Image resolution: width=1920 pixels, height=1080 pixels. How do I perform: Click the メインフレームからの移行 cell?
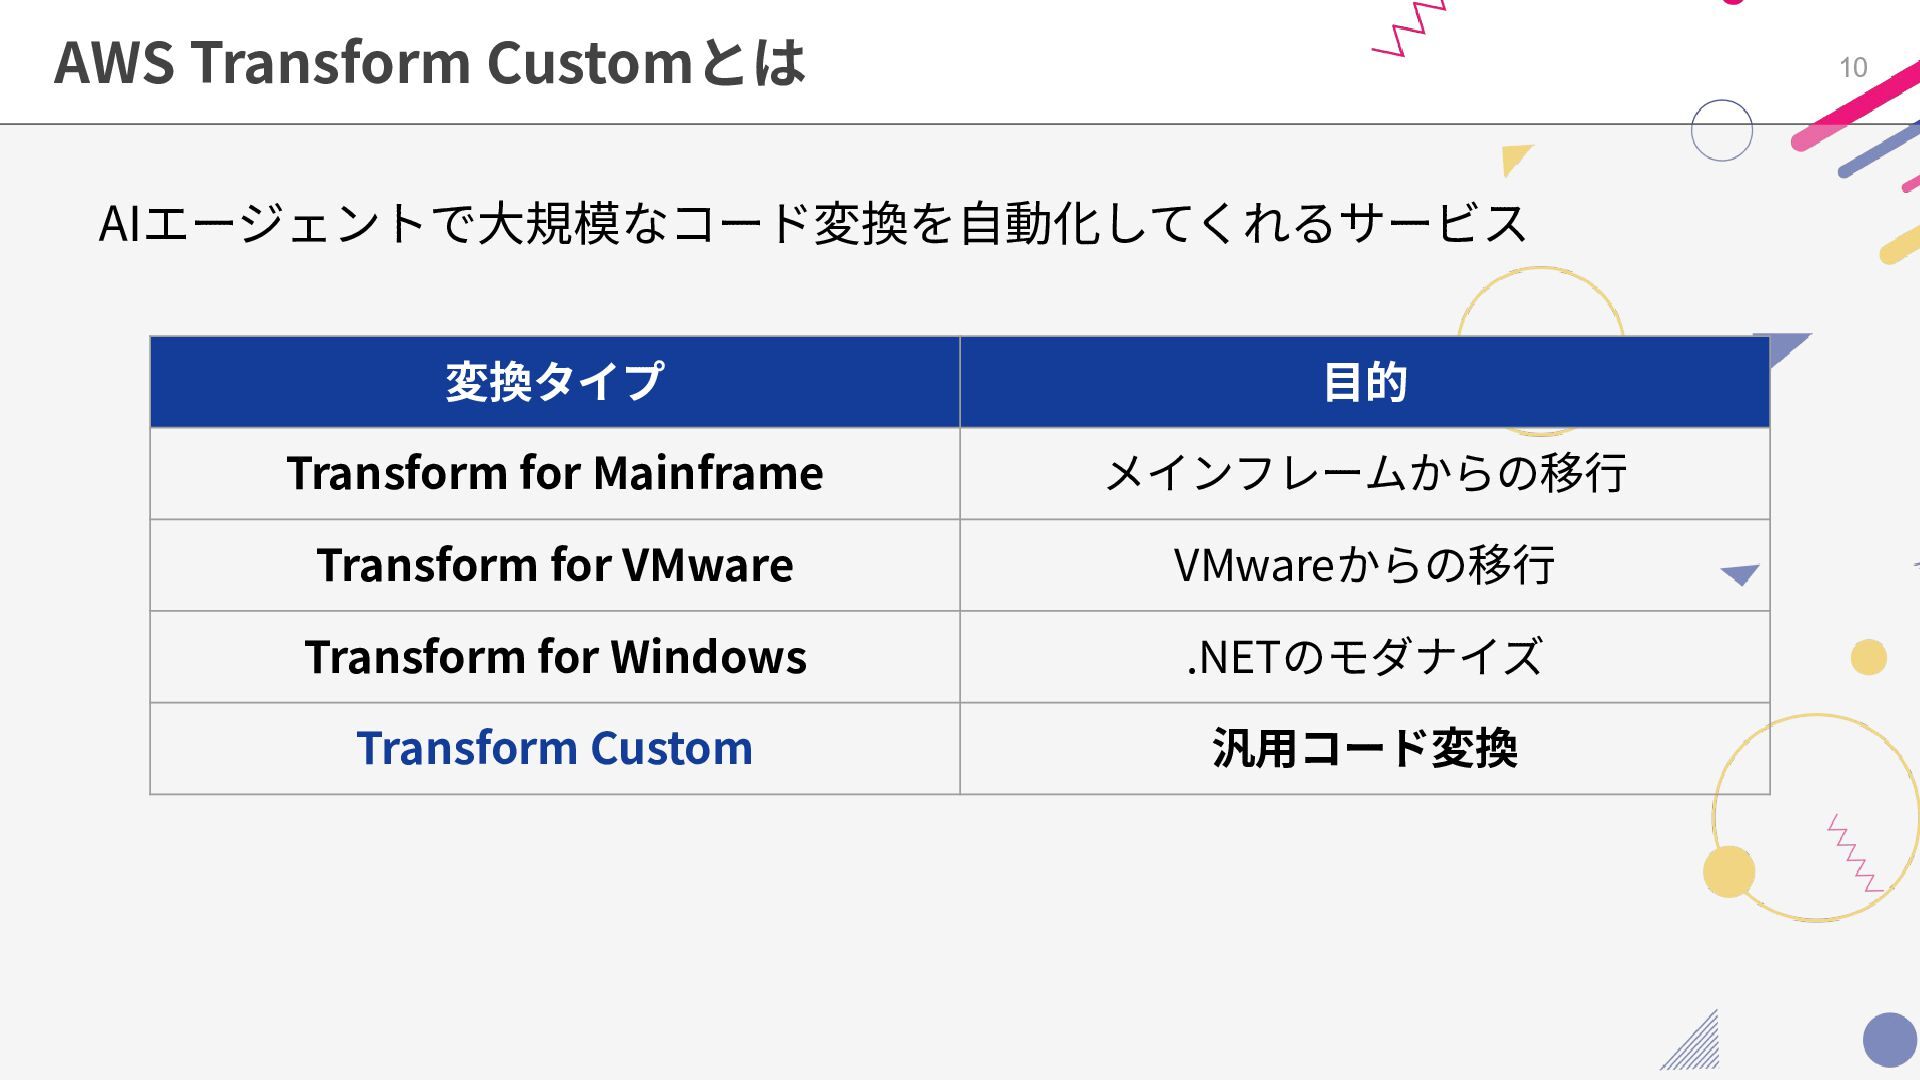point(1364,473)
